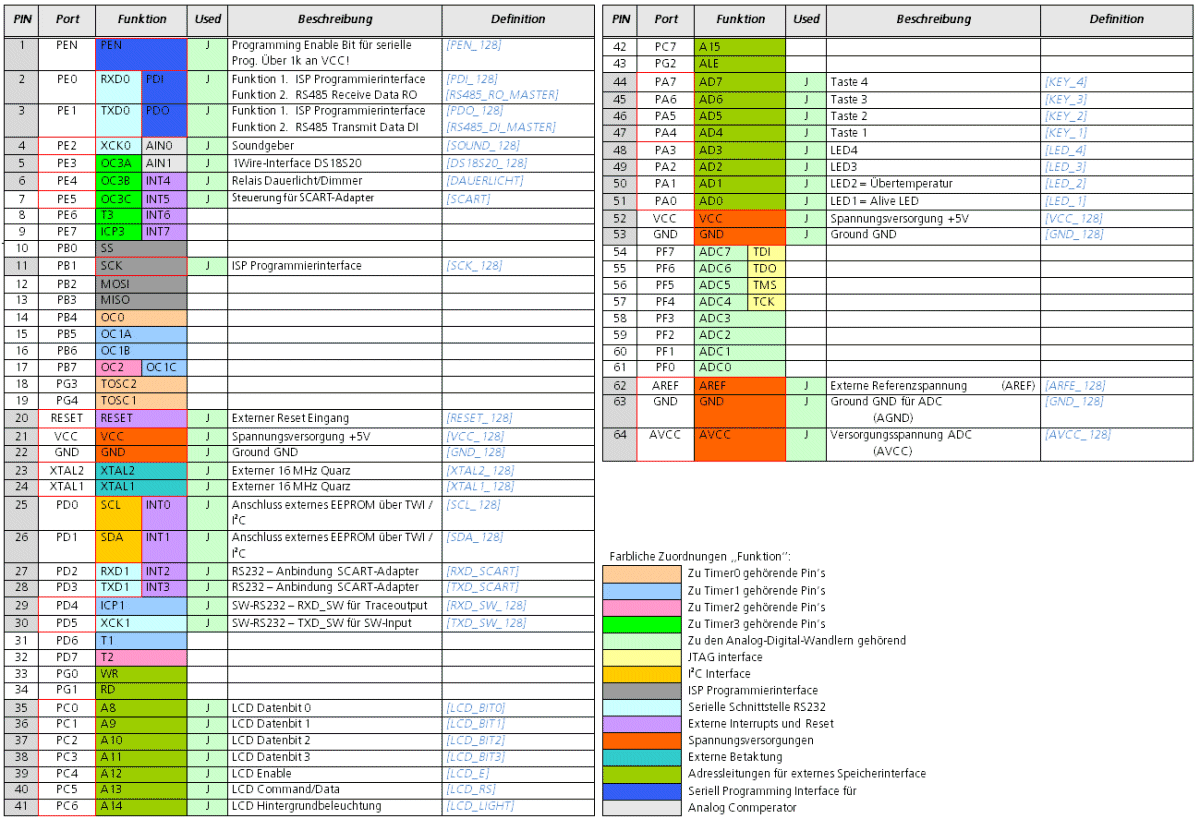1200x819 pixels.
Task: Open the [RS485_RO_MASTER] definition link
Action: (x=502, y=95)
